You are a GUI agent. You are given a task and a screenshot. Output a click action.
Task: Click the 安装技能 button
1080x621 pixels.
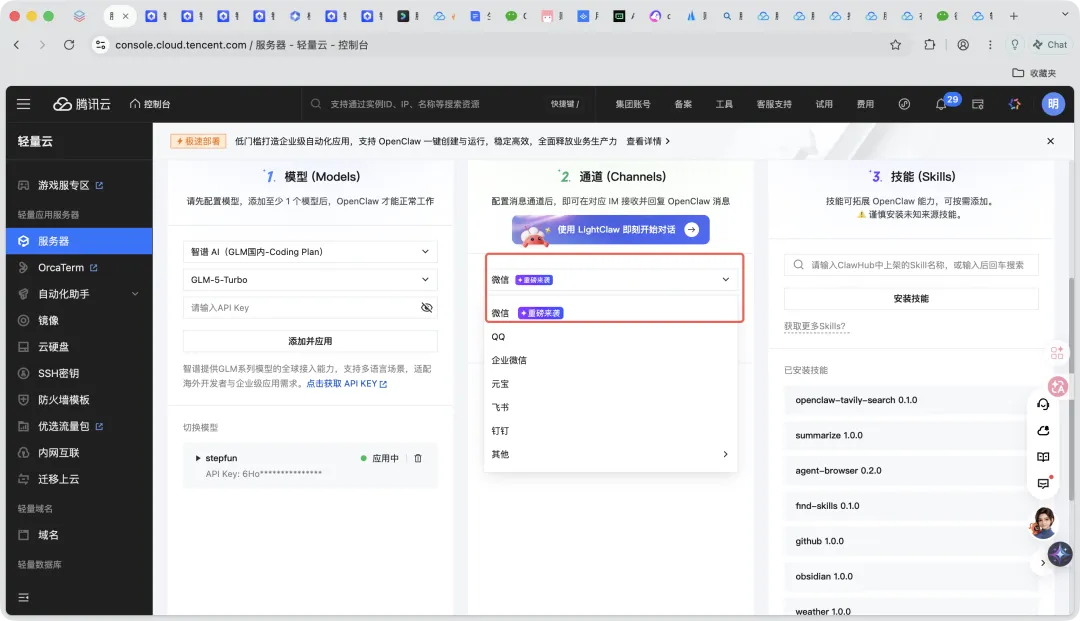[911, 299]
